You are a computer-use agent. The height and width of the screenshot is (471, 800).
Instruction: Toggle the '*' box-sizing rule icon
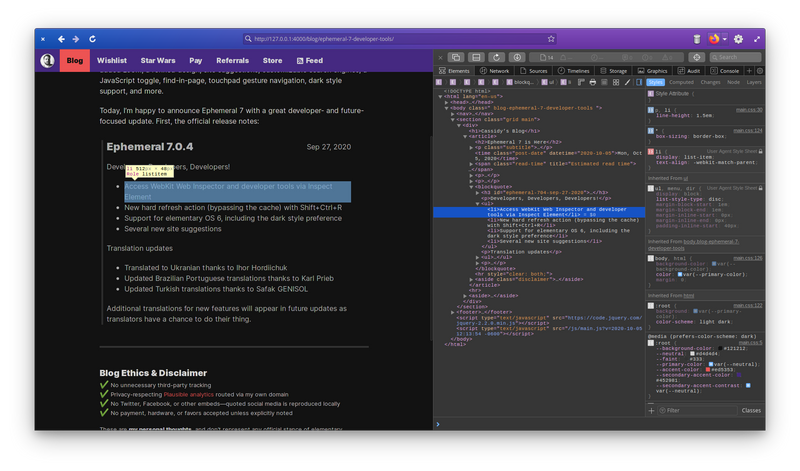(651, 131)
